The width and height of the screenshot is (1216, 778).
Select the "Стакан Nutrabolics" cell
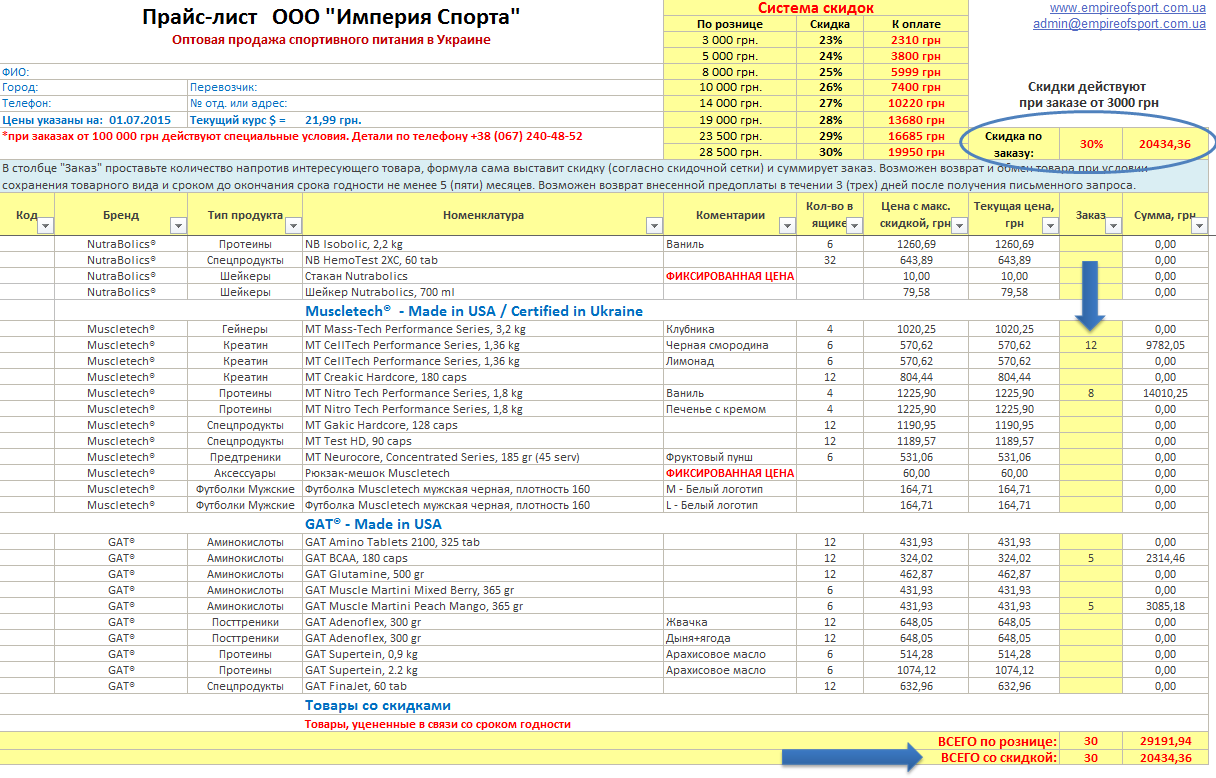coord(482,276)
